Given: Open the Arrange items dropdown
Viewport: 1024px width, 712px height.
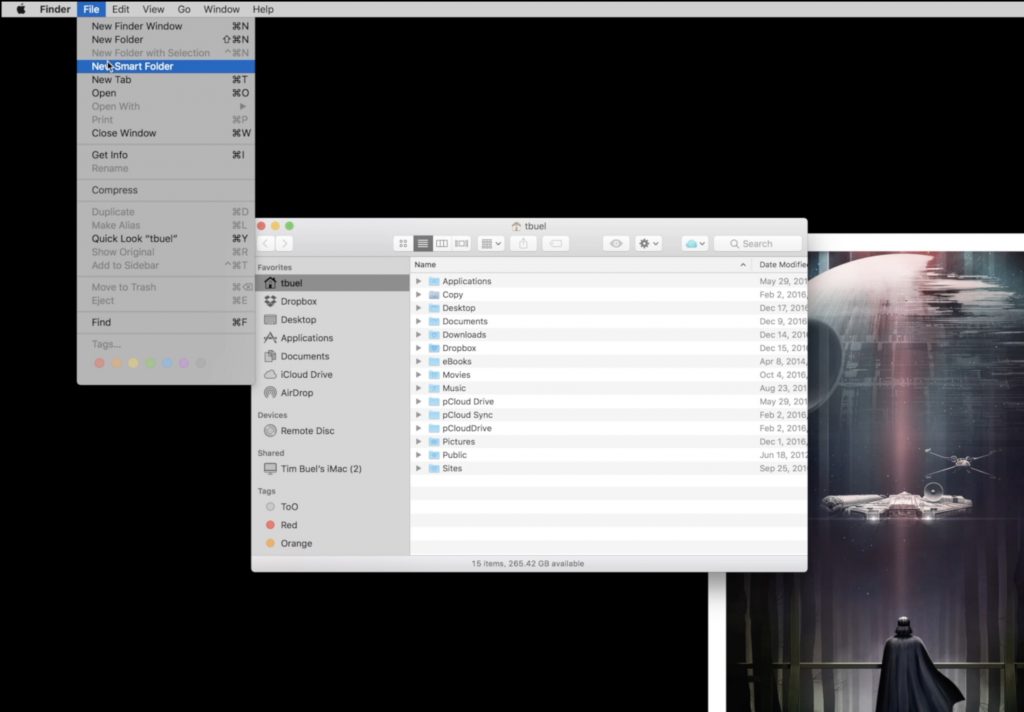Looking at the screenshot, I should click(490, 244).
